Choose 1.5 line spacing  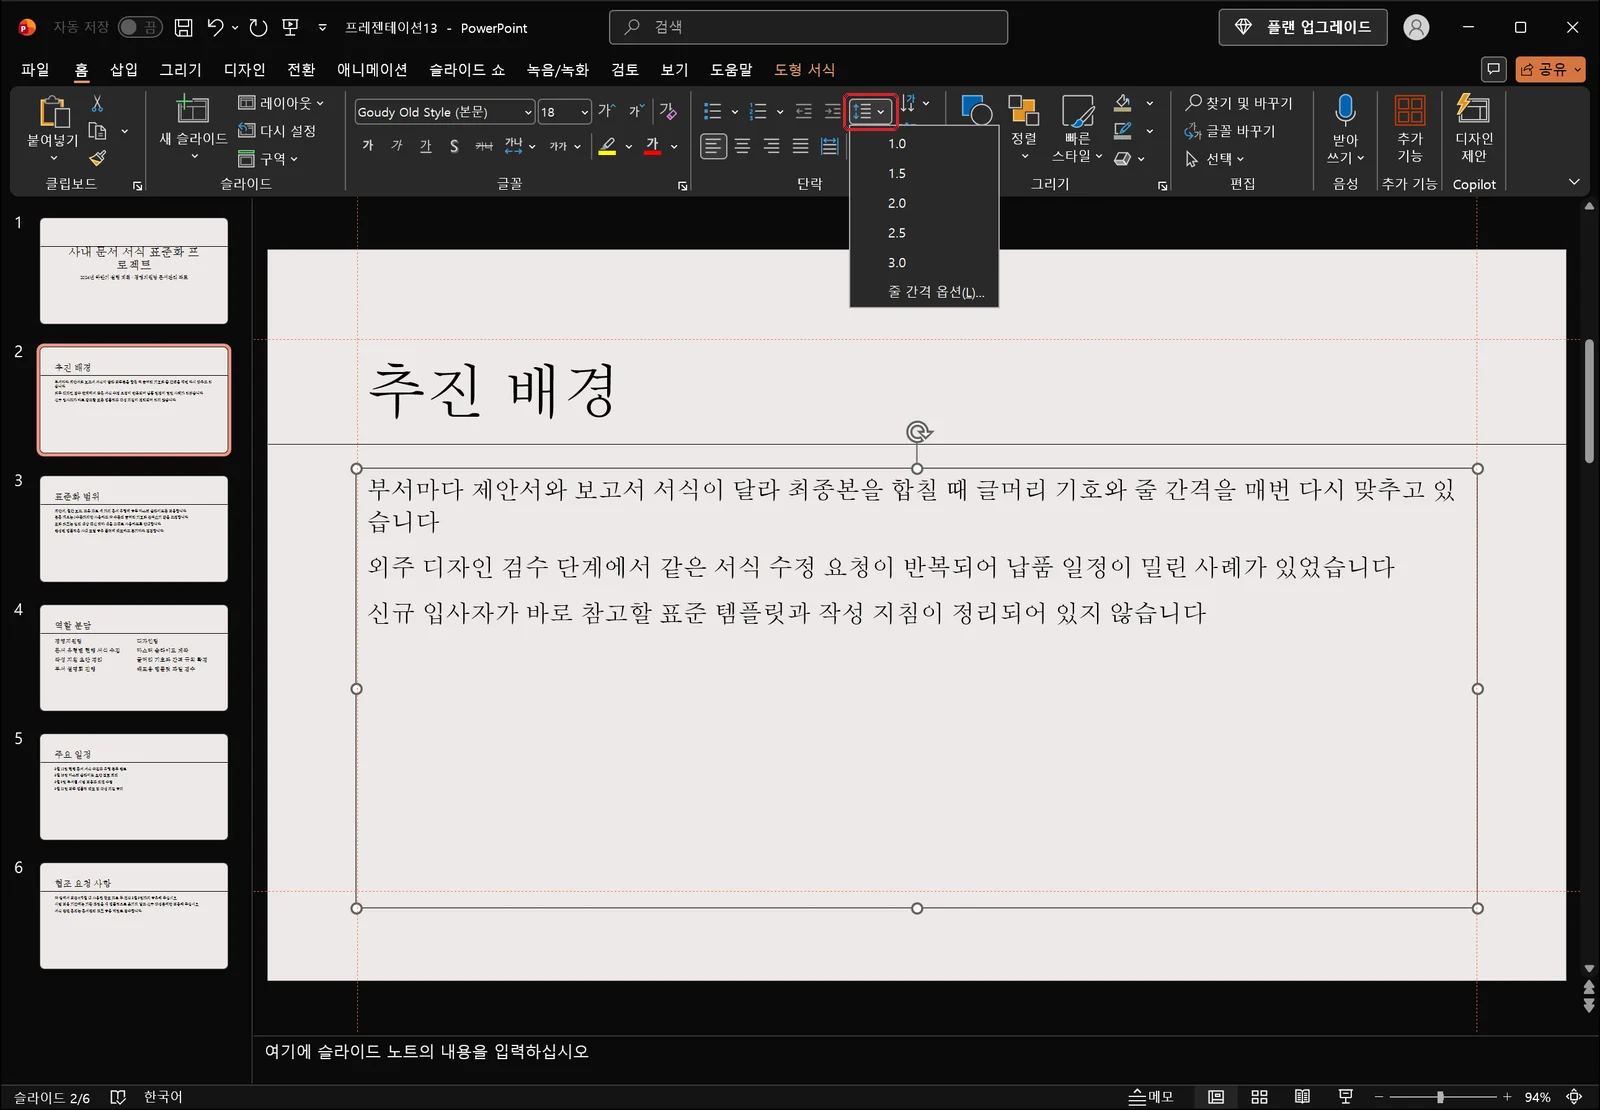pos(924,173)
